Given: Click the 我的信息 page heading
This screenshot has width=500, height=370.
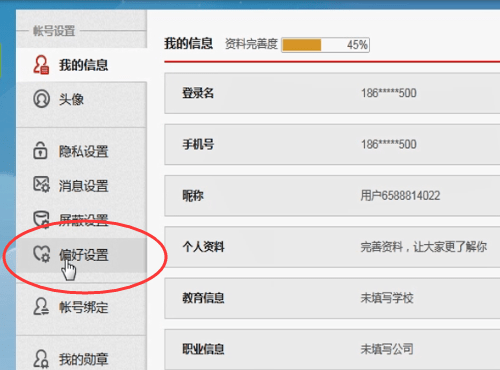Looking at the screenshot, I should point(188,44).
